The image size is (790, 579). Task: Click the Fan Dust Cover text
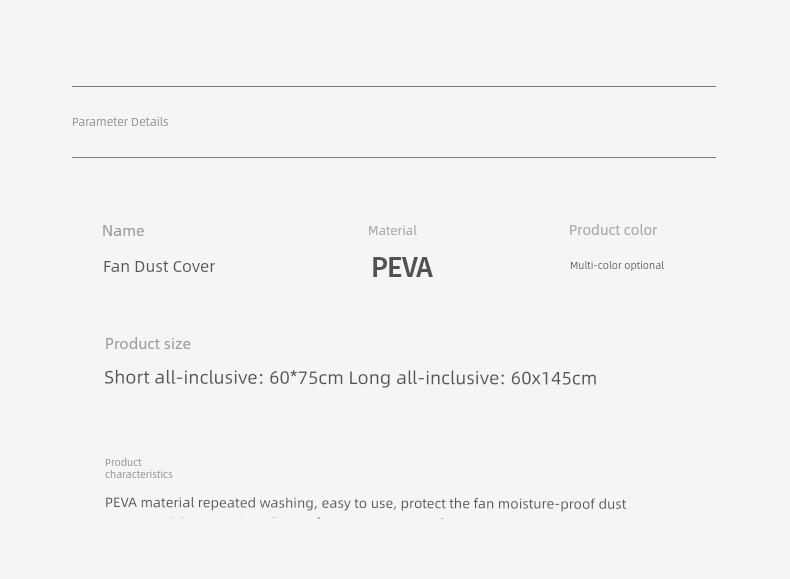[159, 267]
